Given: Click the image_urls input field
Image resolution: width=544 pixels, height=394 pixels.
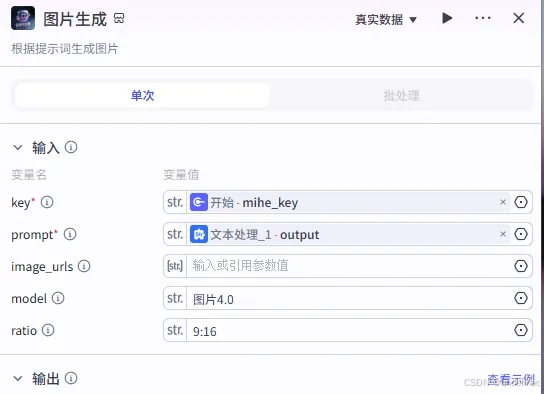Looking at the screenshot, I should (348, 266).
